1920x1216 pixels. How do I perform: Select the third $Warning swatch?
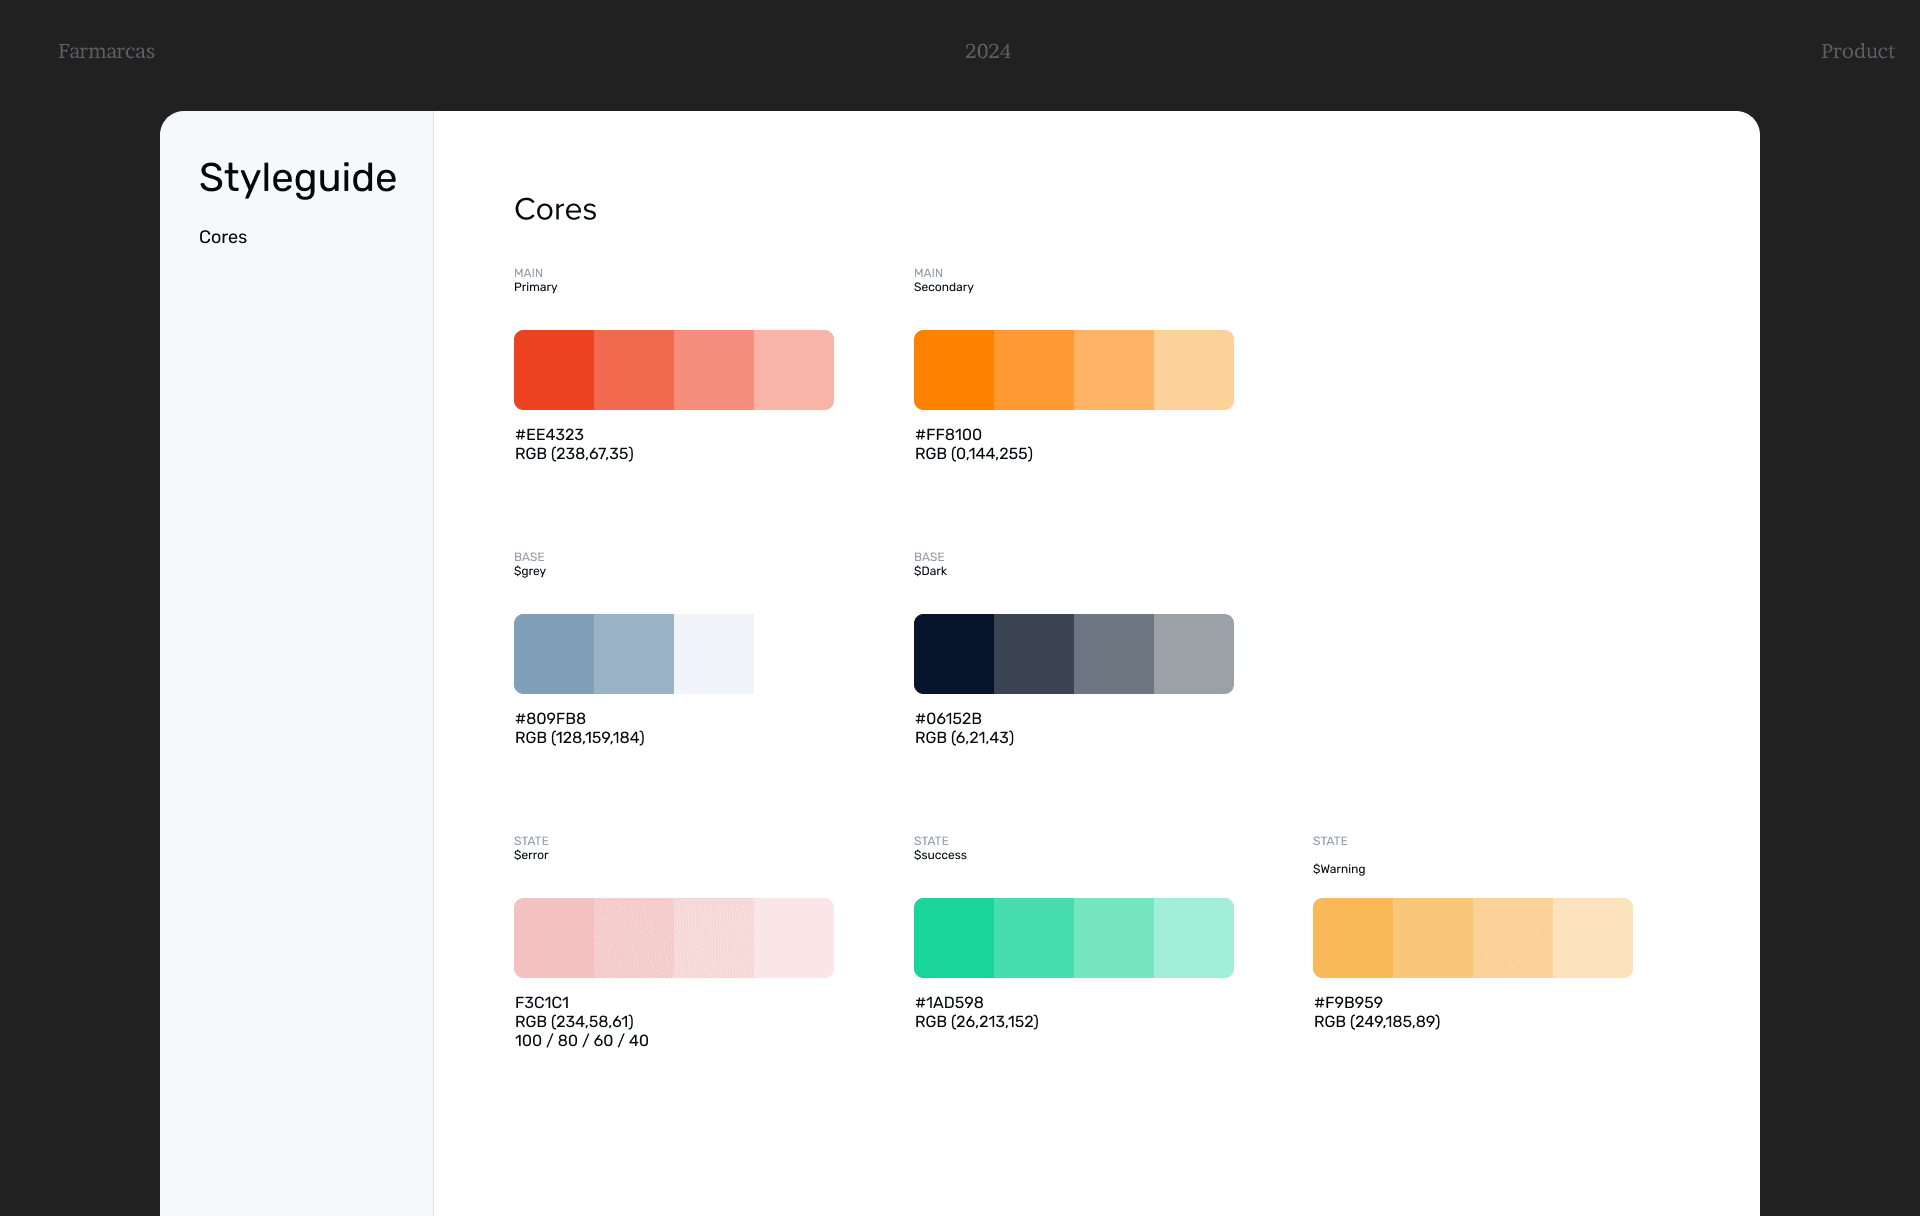click(x=1513, y=938)
